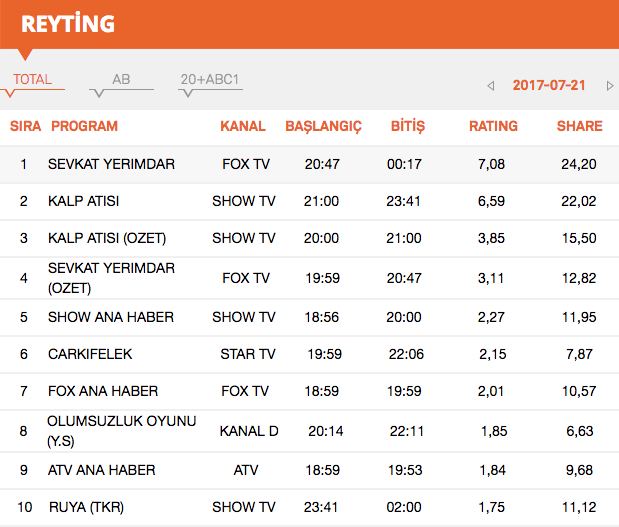This screenshot has height=527, width=619.
Task: Go to next date with right arrow
Action: (x=609, y=86)
